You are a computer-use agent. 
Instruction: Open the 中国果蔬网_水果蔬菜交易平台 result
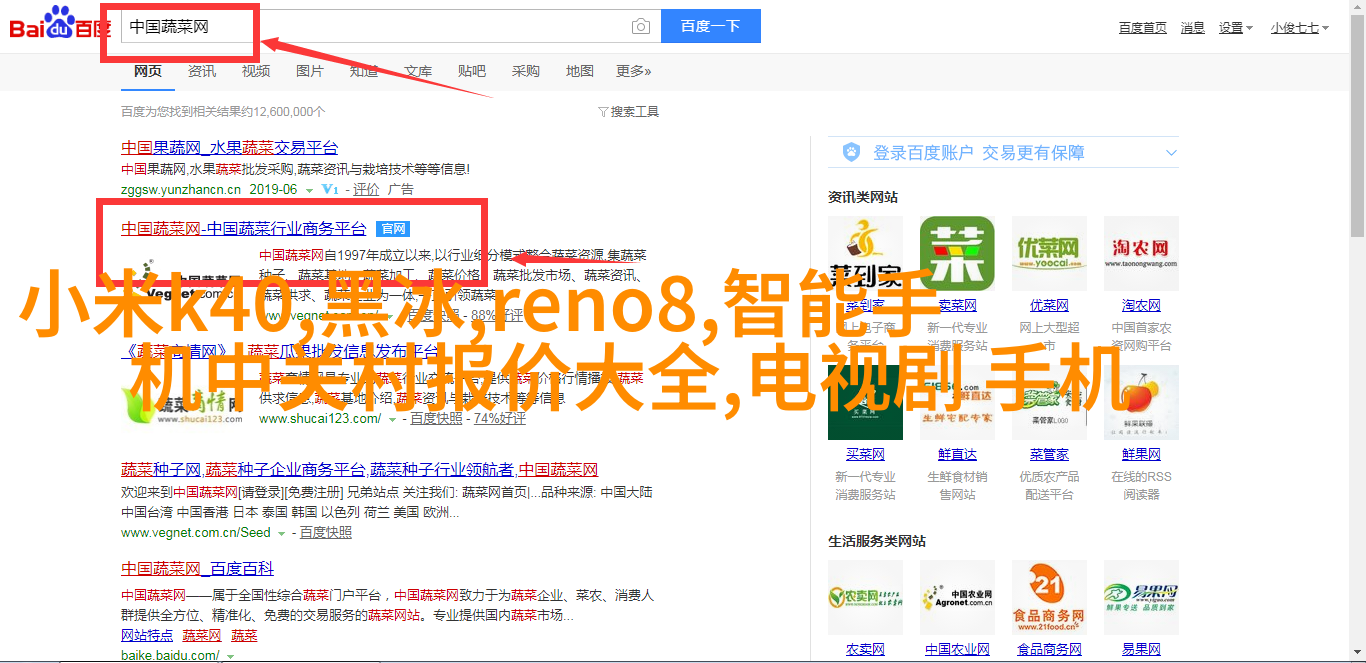230,147
